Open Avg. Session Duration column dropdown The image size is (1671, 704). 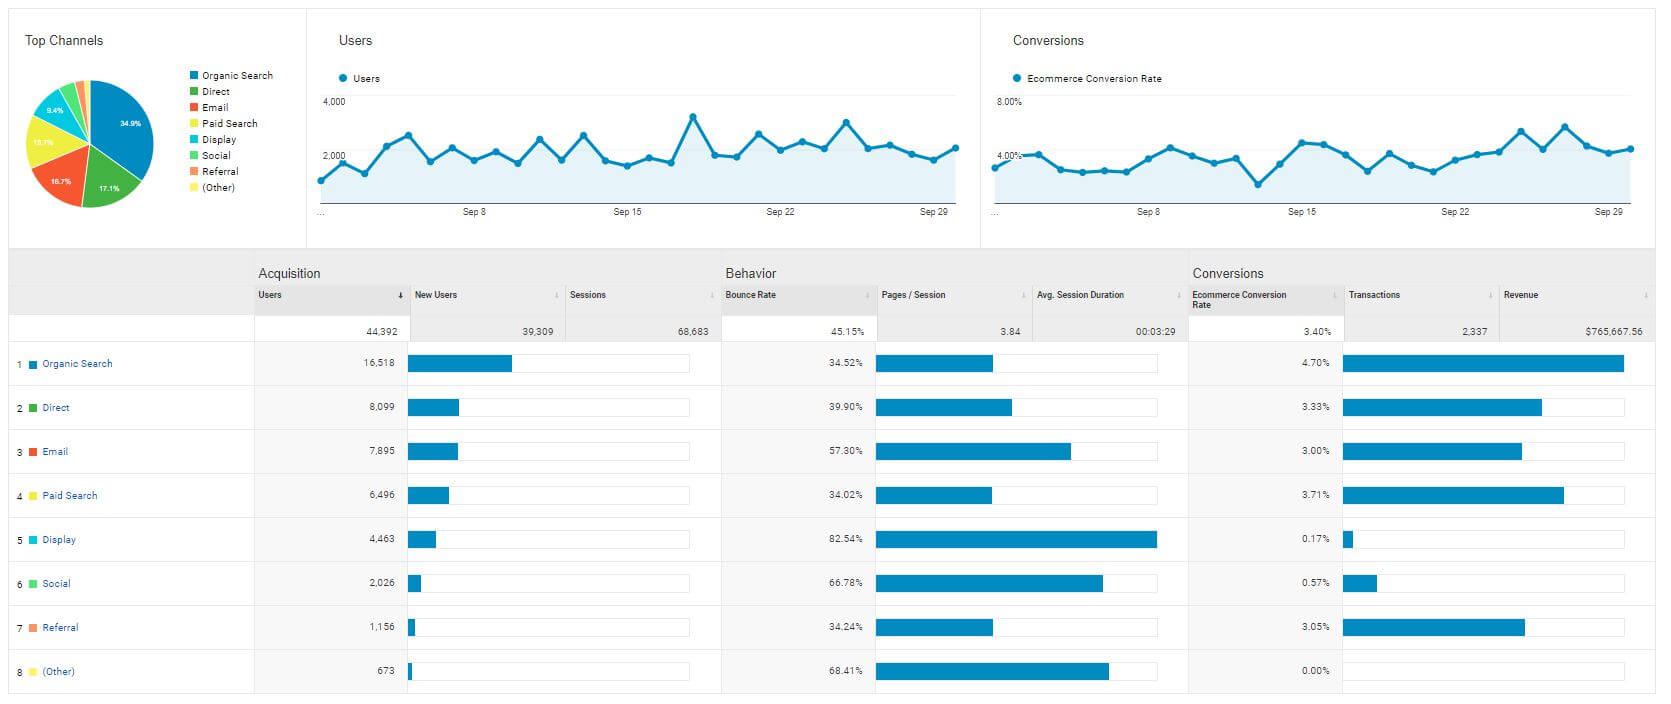click(1179, 295)
